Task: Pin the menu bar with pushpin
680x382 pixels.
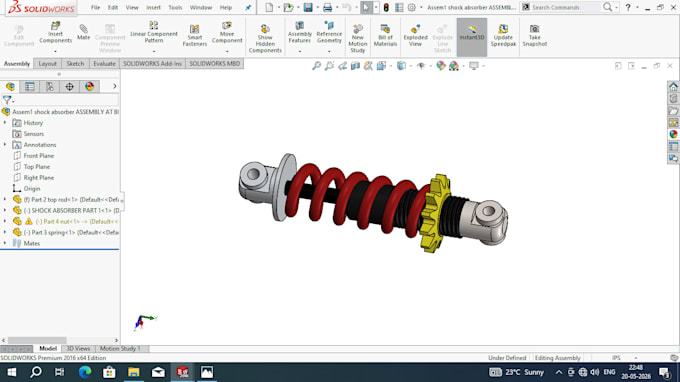Action: point(248,7)
